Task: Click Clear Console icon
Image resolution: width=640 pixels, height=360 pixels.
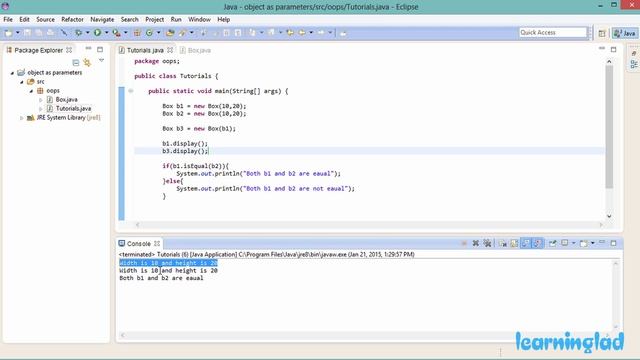Action: coord(503,243)
